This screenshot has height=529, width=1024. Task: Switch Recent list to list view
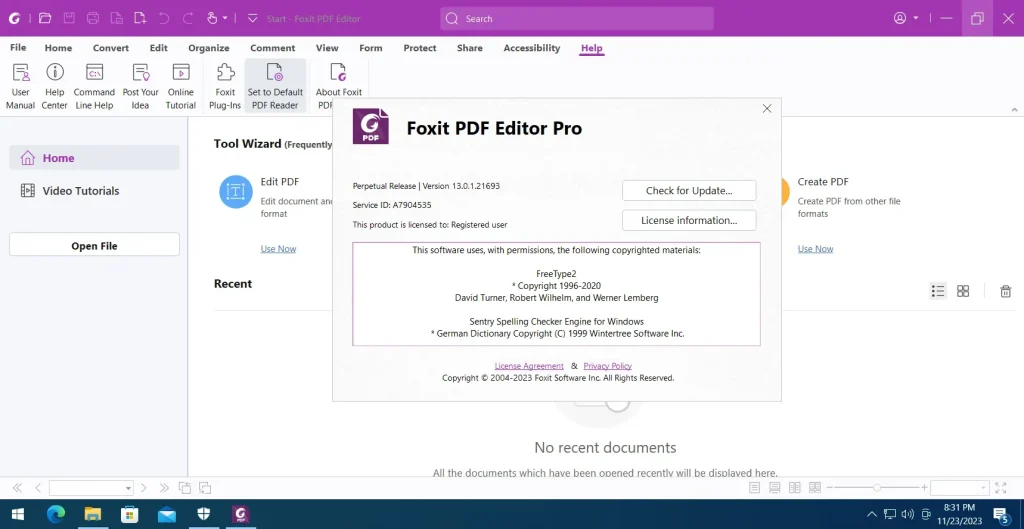(x=938, y=291)
